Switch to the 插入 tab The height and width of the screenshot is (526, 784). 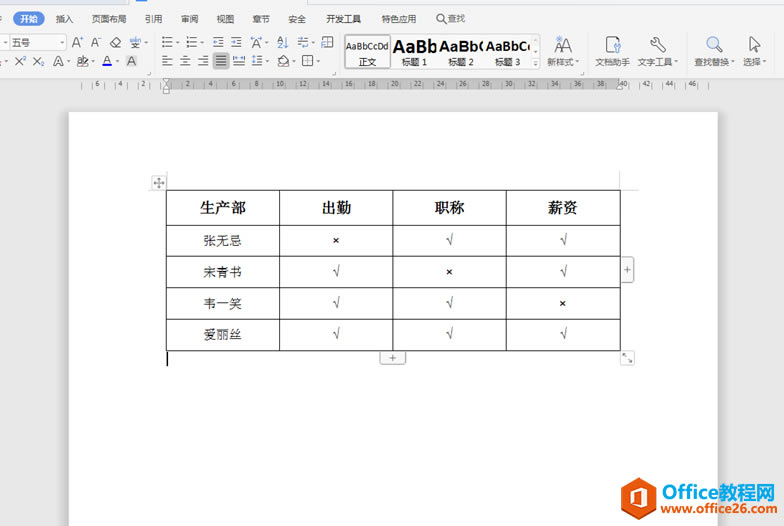click(x=64, y=19)
